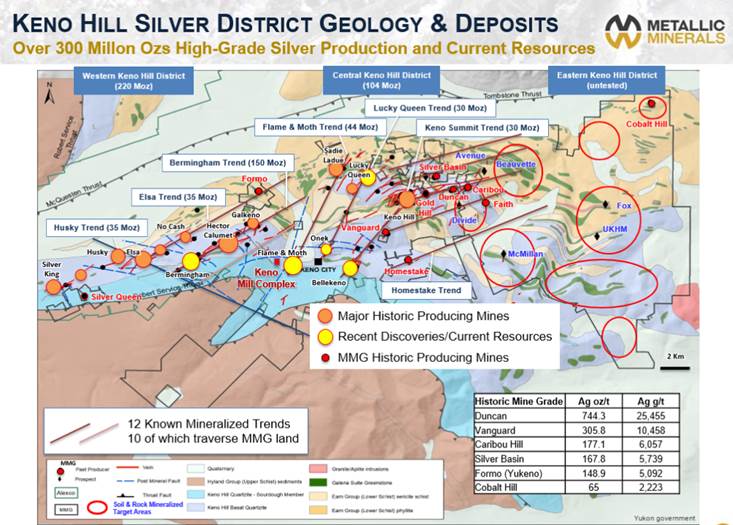The image size is (733, 525).
Task: Select Keno Hill Quartzite Sourdough Member swatch
Action: (x=195, y=495)
